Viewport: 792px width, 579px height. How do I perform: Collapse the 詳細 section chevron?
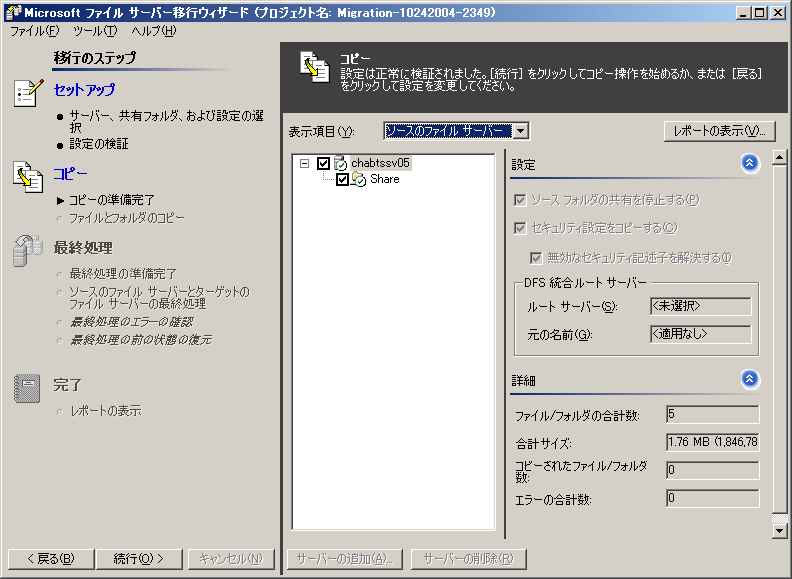coord(750,379)
